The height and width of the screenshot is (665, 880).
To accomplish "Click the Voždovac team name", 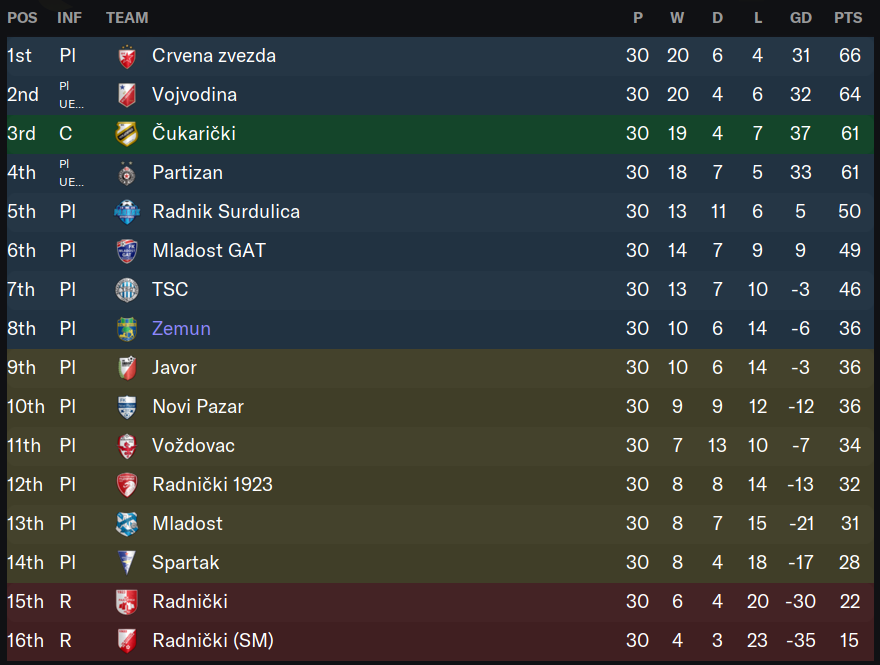I will 194,446.
